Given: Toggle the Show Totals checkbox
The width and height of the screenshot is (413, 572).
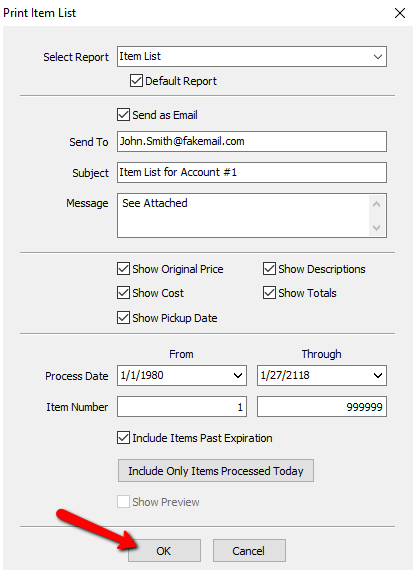Looking at the screenshot, I should [269, 293].
